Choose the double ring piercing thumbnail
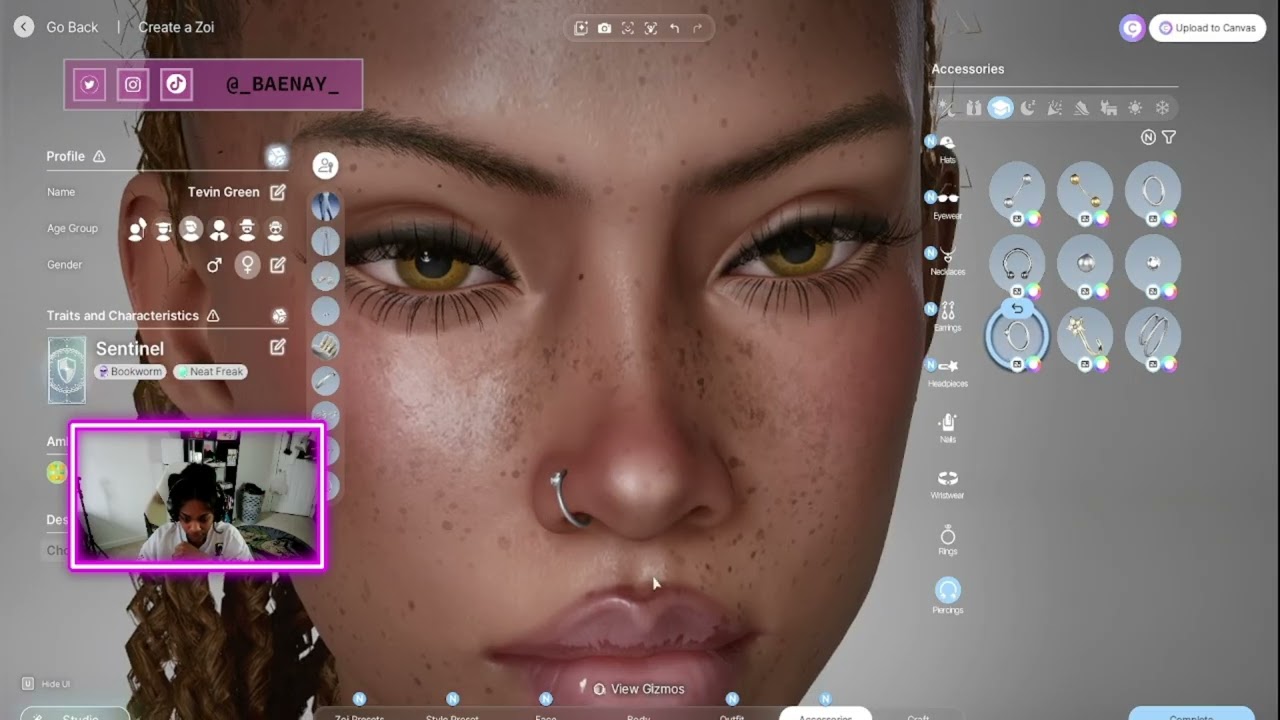 [x=1153, y=335]
